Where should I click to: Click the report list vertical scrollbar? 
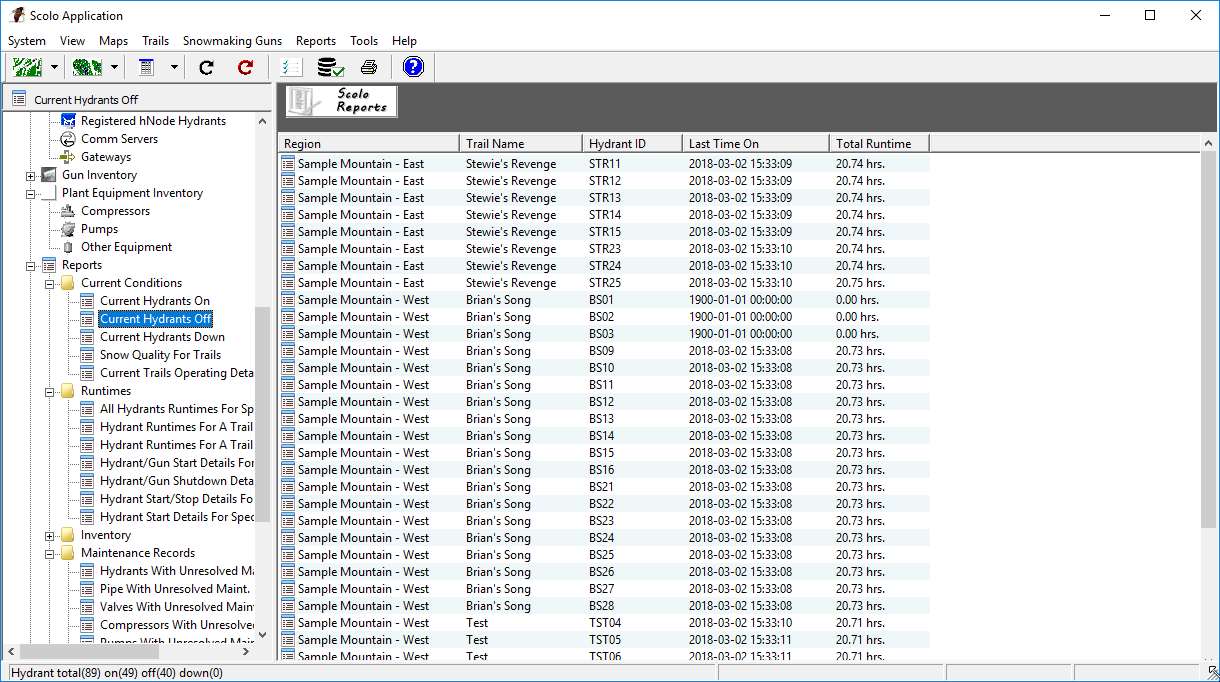1208,400
